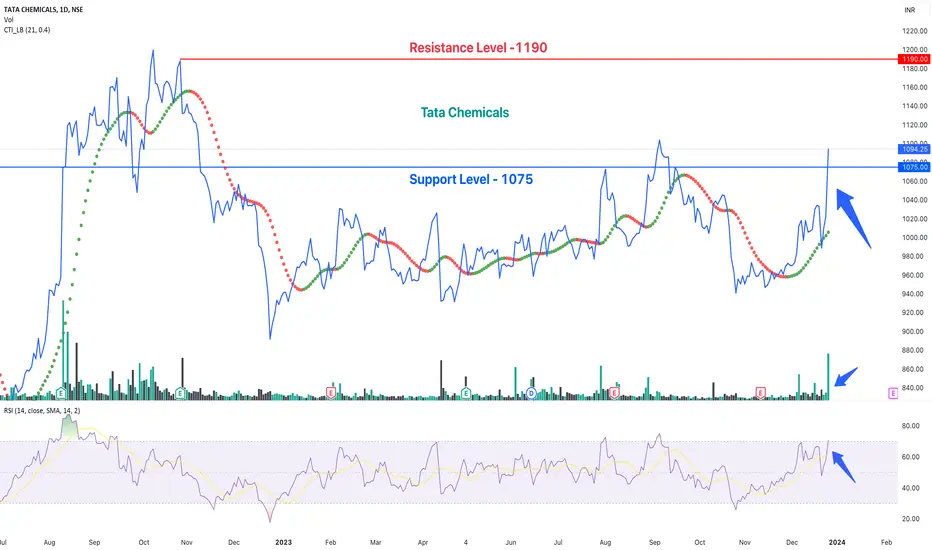Click the '1120.00' price axis value

tap(914, 125)
